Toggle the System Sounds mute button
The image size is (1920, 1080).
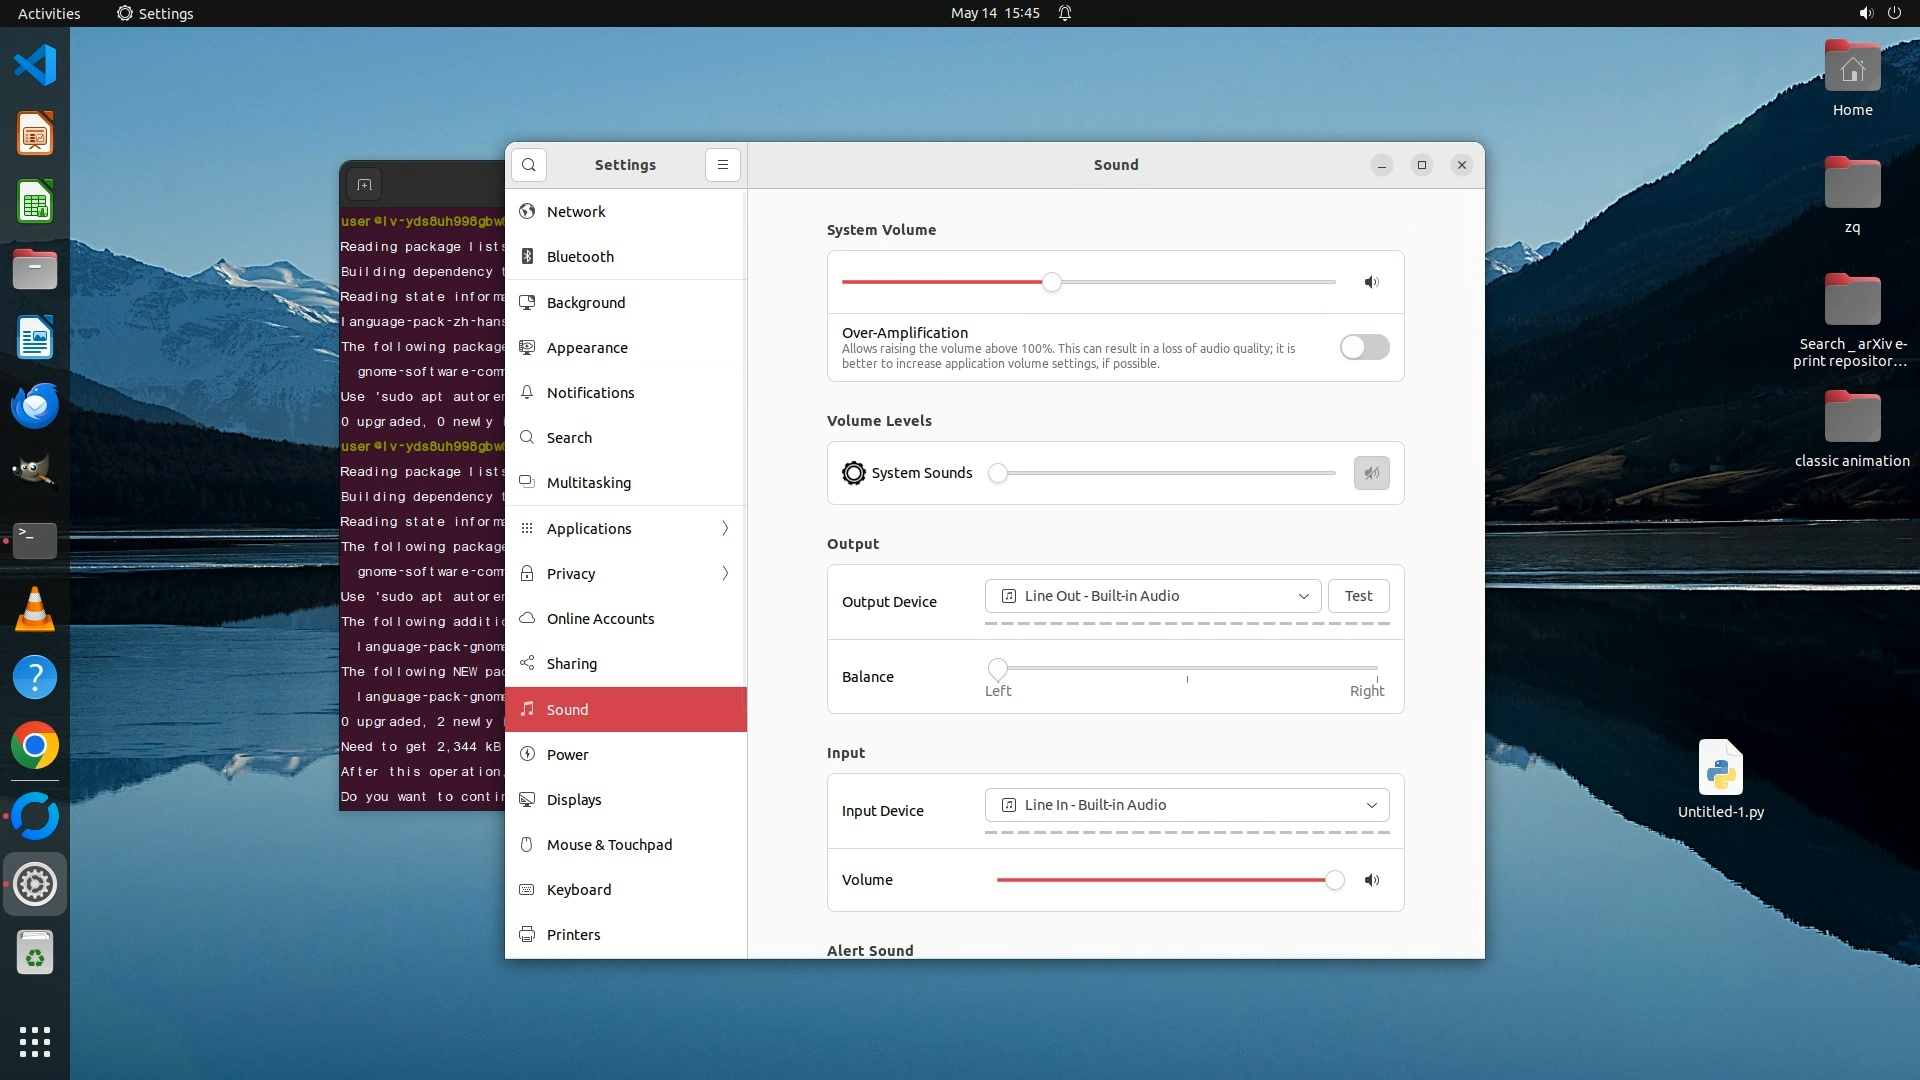coord(1371,473)
